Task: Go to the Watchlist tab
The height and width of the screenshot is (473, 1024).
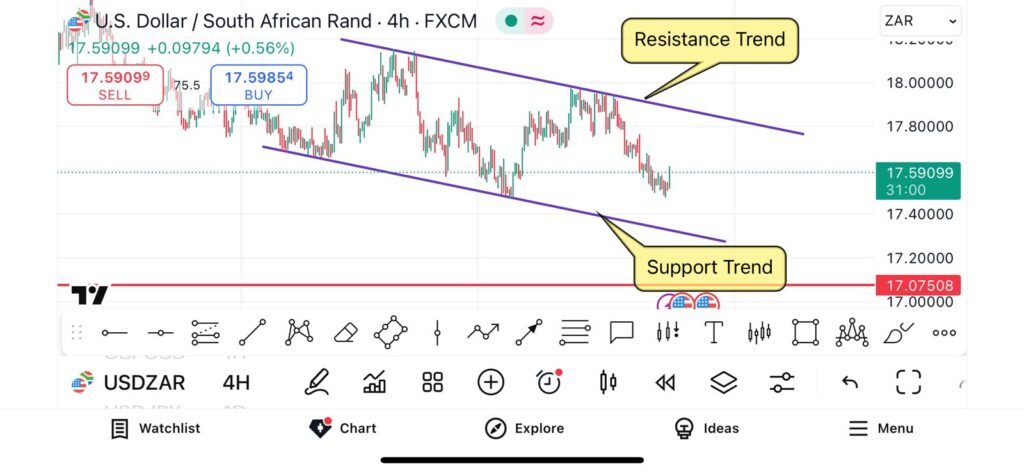Action: pyautogui.click(x=156, y=428)
